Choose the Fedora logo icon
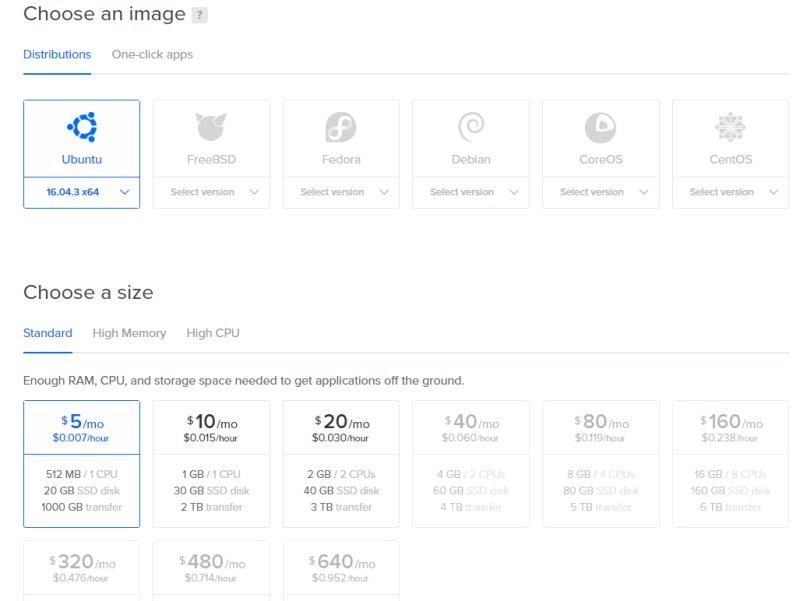This screenshot has width=800, height=601. coord(341,127)
